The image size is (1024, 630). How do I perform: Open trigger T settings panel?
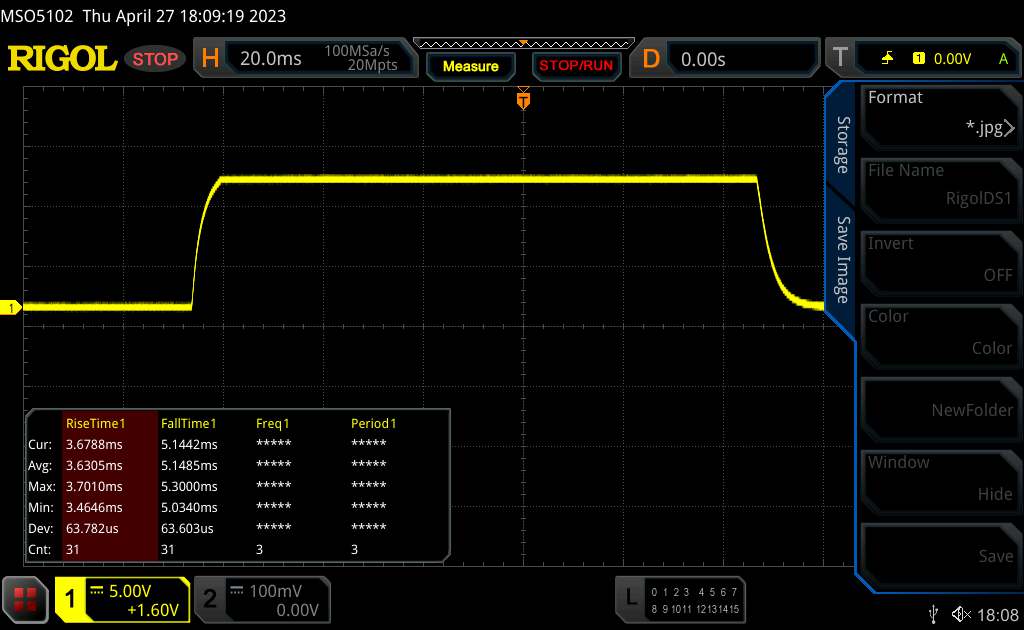point(923,59)
